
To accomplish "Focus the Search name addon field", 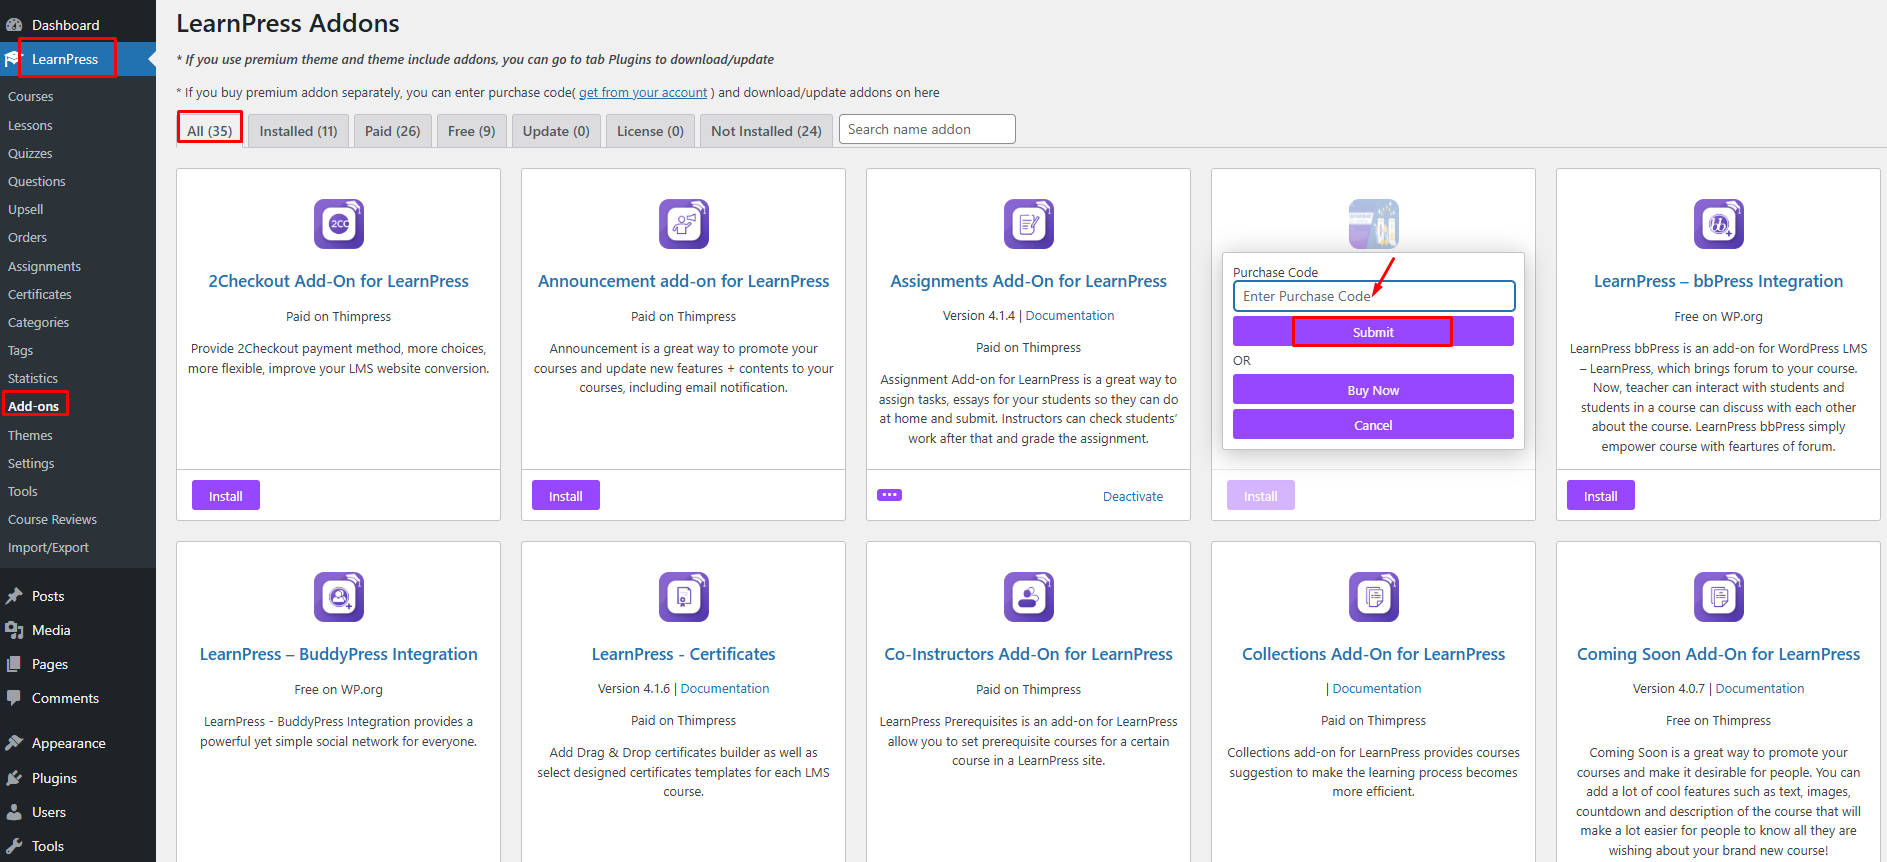I will [927, 129].
